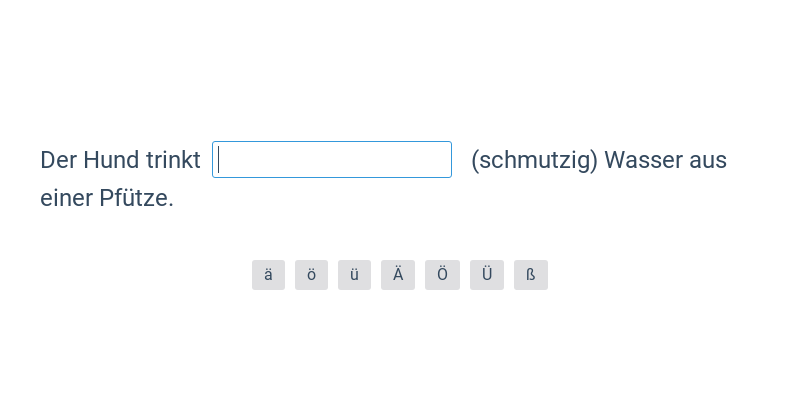Click the word "Wasser" in the sentence

(643, 160)
